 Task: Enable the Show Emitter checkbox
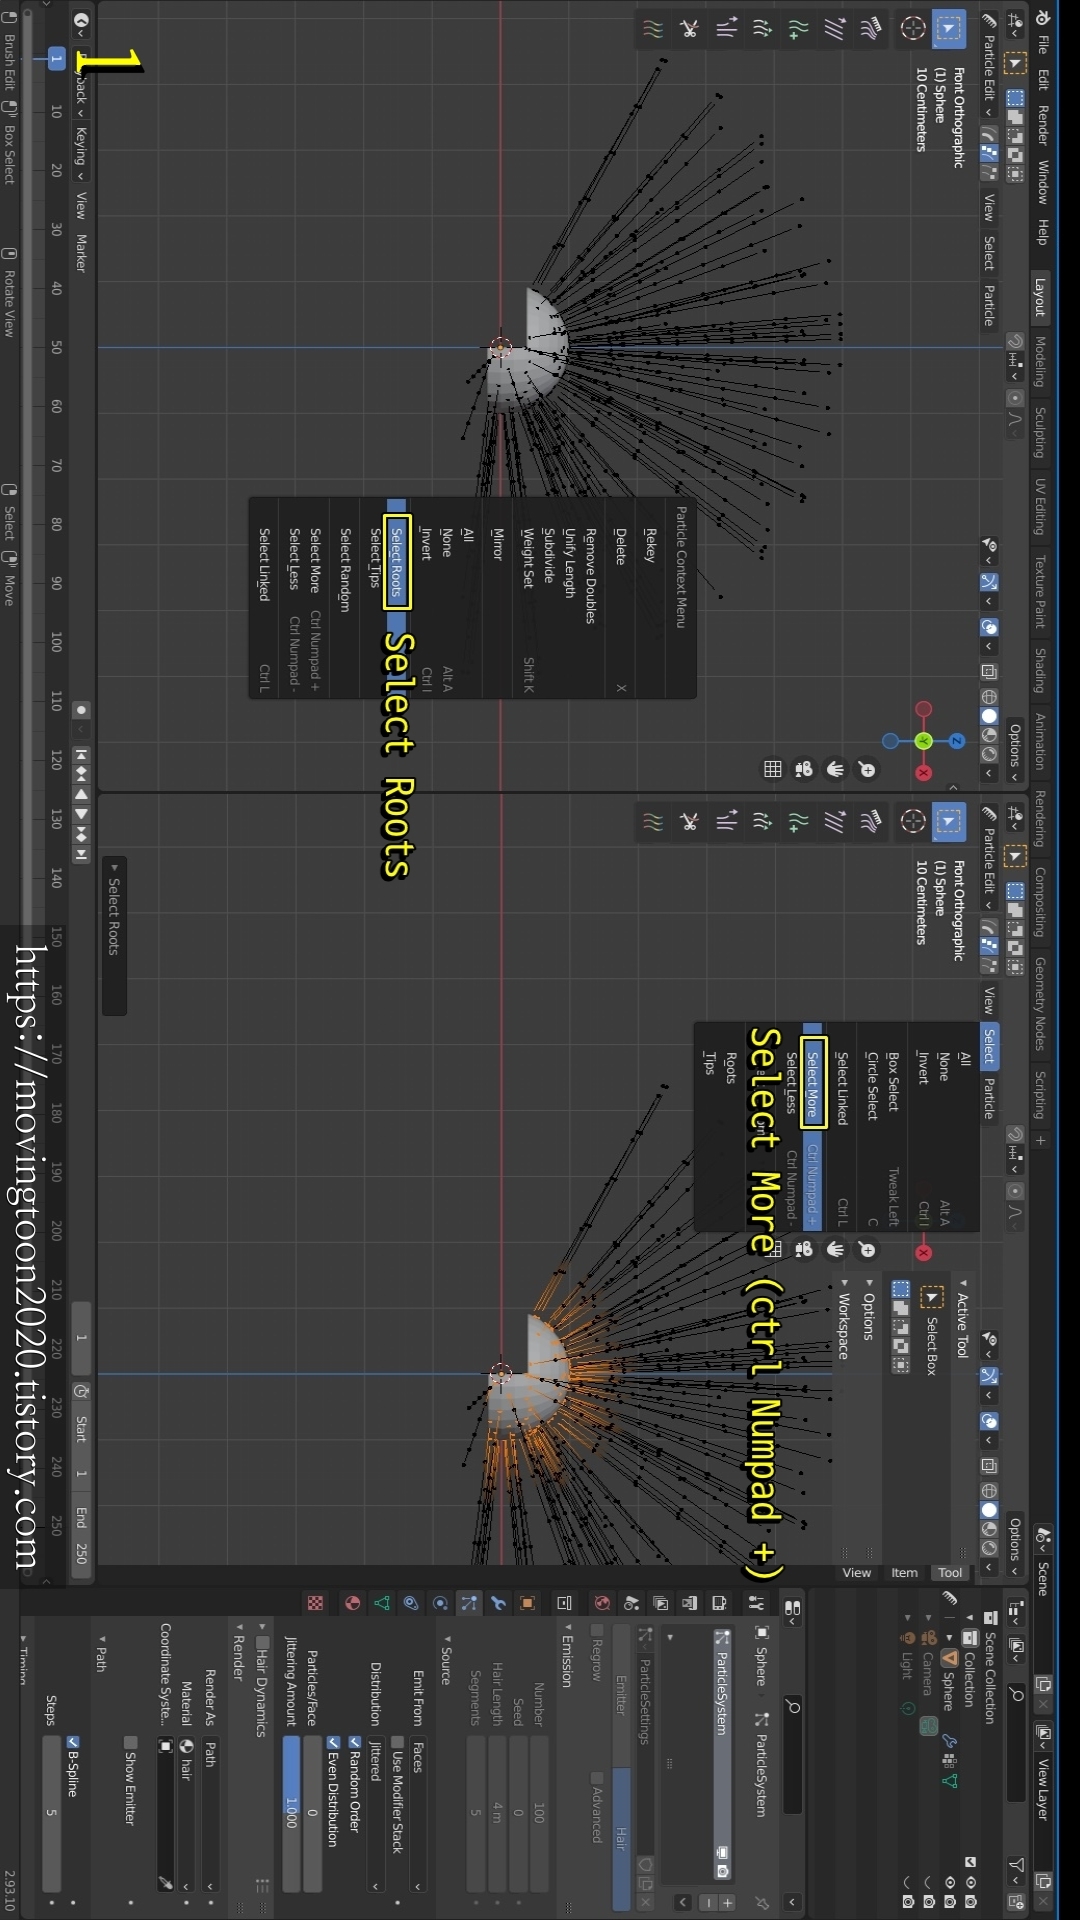coord(130,1742)
